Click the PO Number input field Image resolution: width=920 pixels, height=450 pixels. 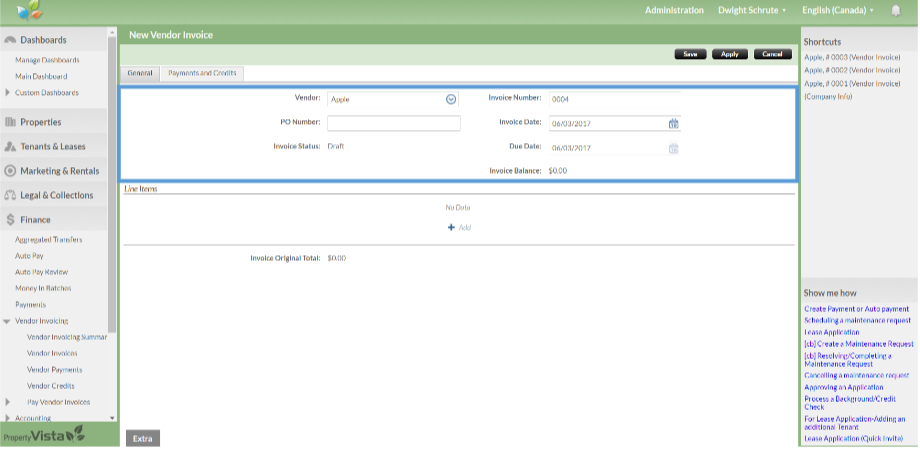tap(393, 124)
